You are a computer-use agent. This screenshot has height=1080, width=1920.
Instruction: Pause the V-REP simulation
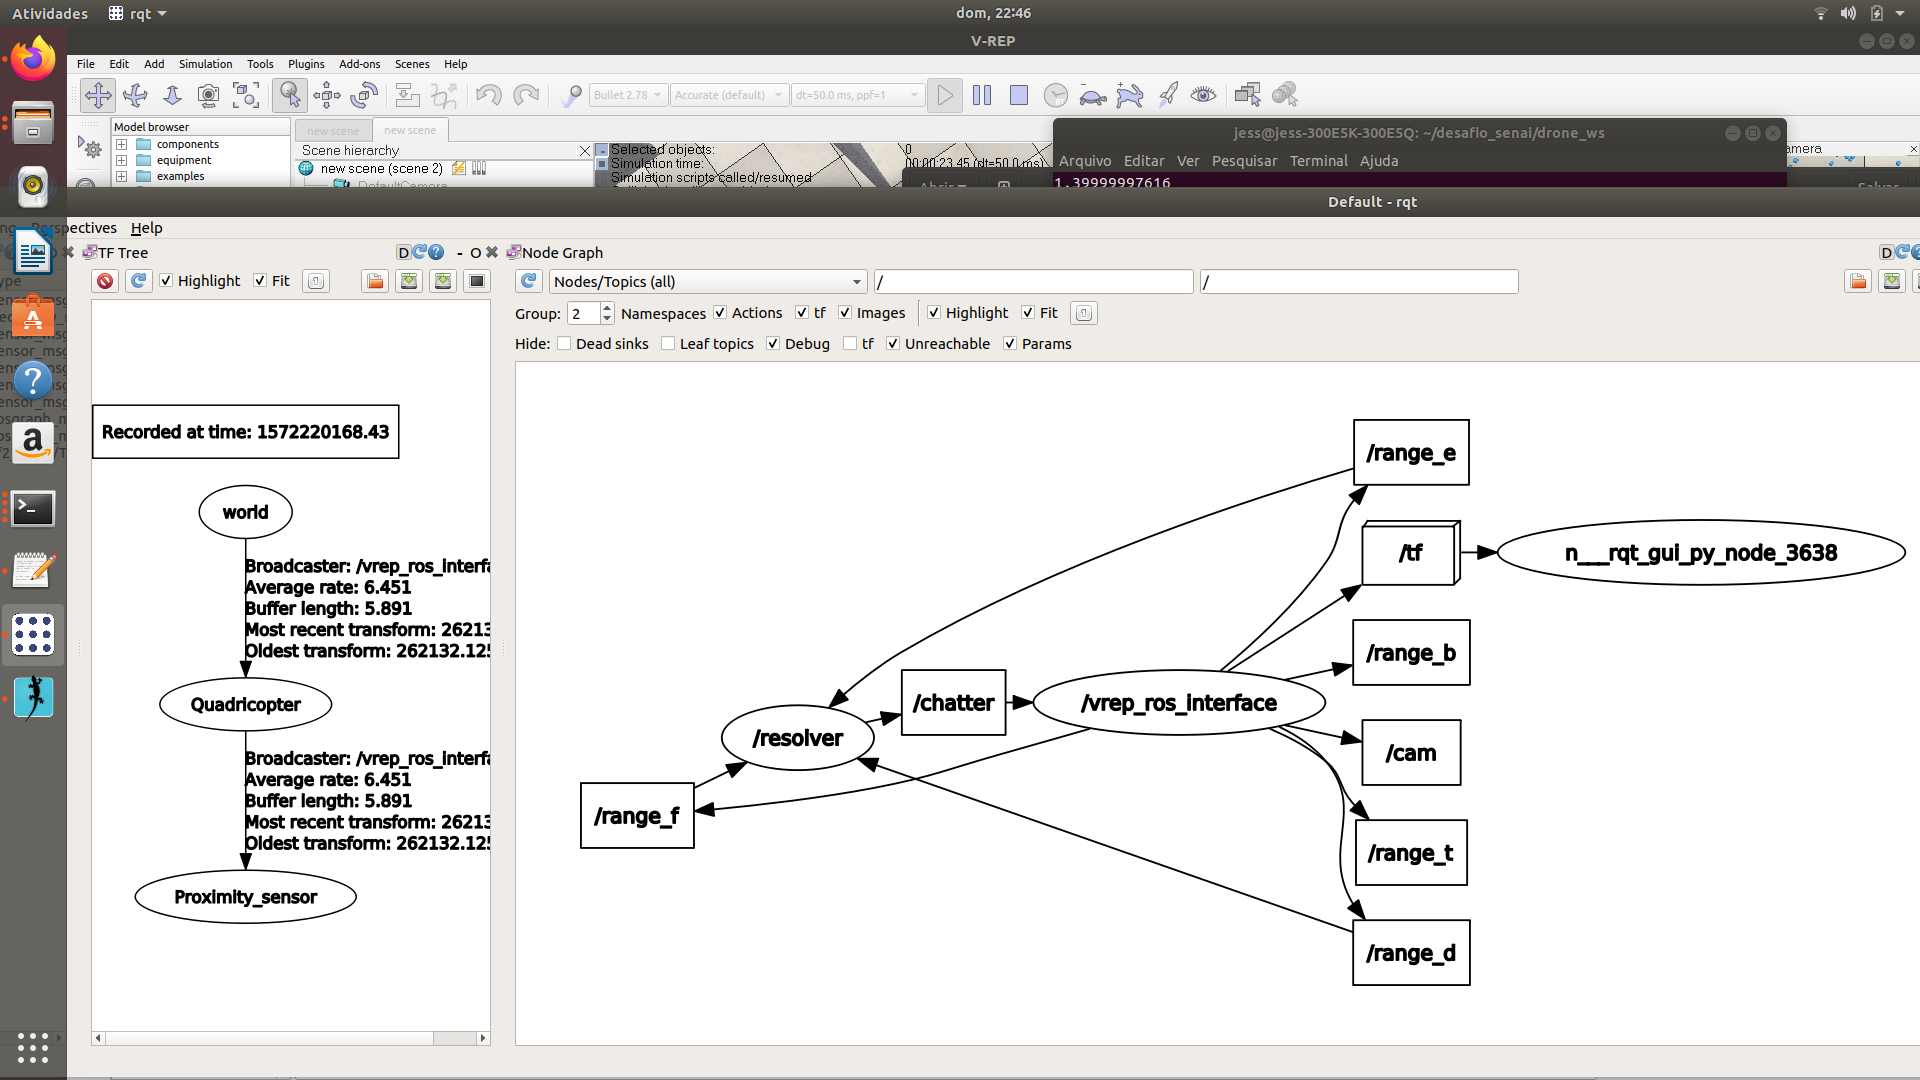click(x=982, y=95)
